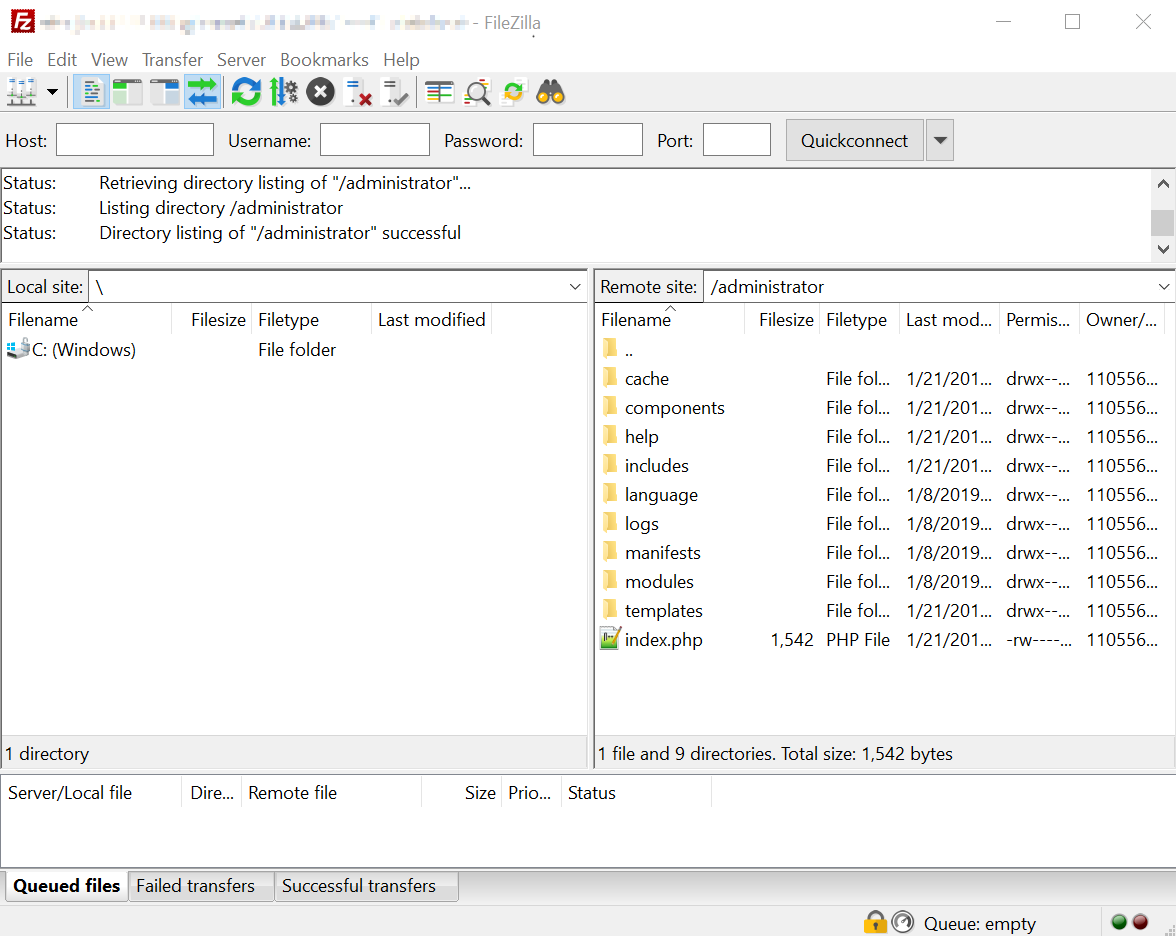Click the Queue: empty status text
1176x936 pixels.
click(x=980, y=923)
